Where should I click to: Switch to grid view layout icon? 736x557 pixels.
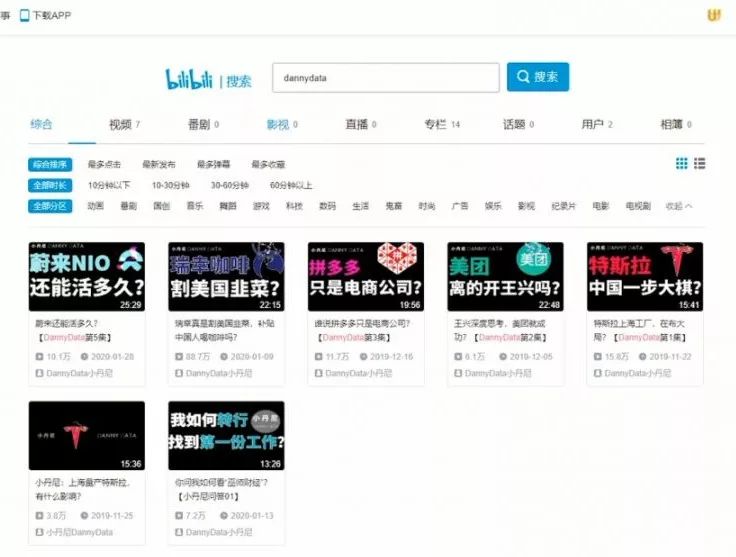click(682, 163)
